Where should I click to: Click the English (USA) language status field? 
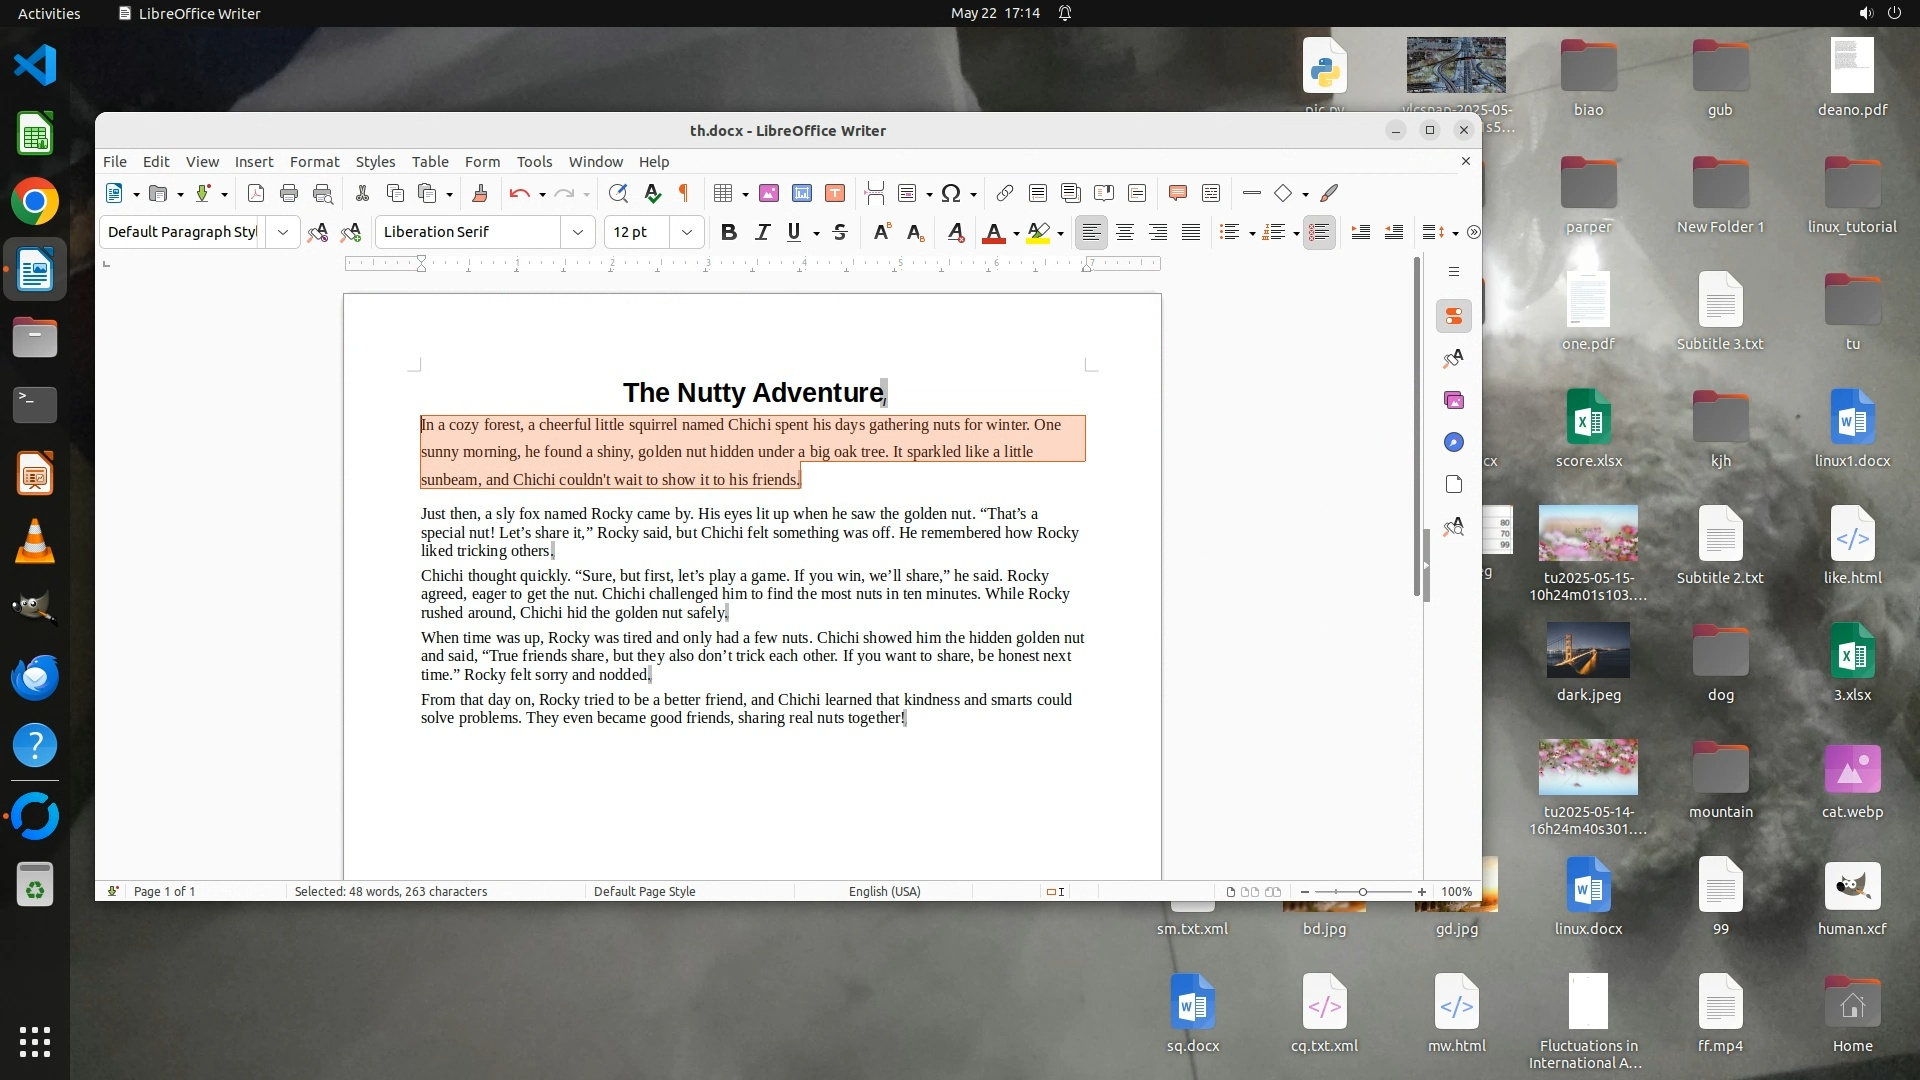pos(884,891)
